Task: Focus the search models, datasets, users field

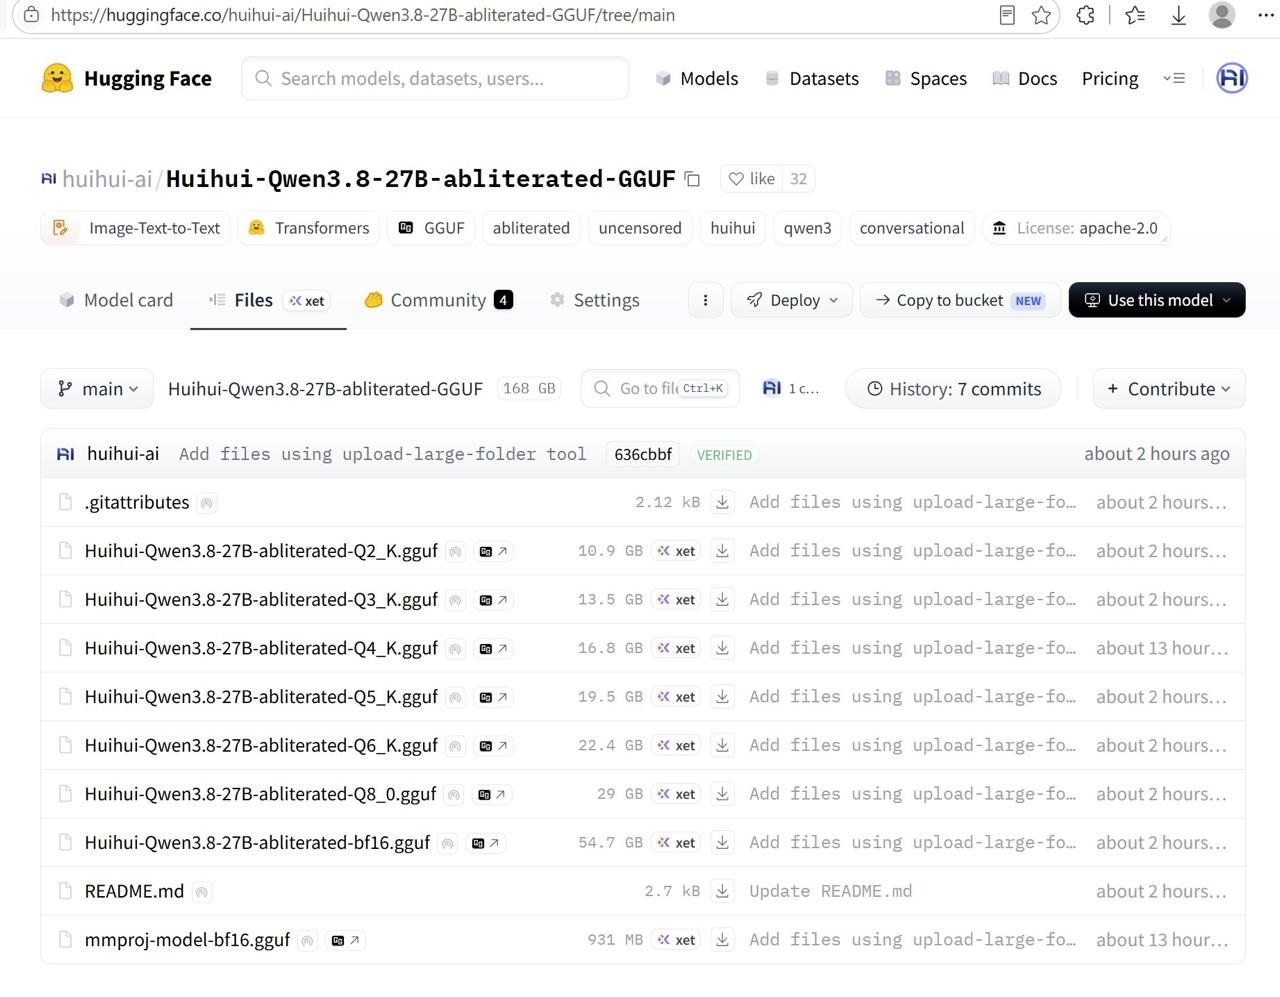Action: click(x=435, y=78)
